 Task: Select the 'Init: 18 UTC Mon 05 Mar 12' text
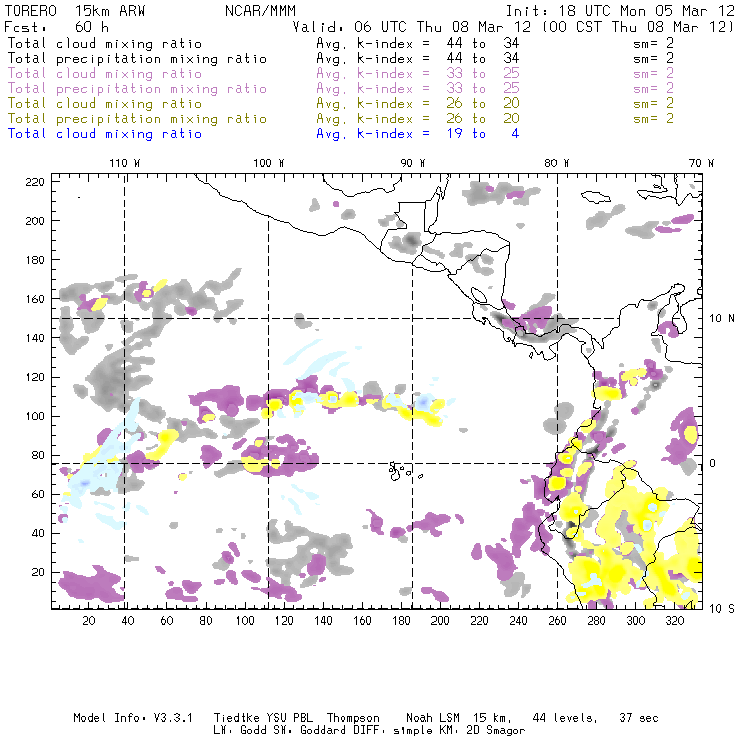click(x=620, y=11)
